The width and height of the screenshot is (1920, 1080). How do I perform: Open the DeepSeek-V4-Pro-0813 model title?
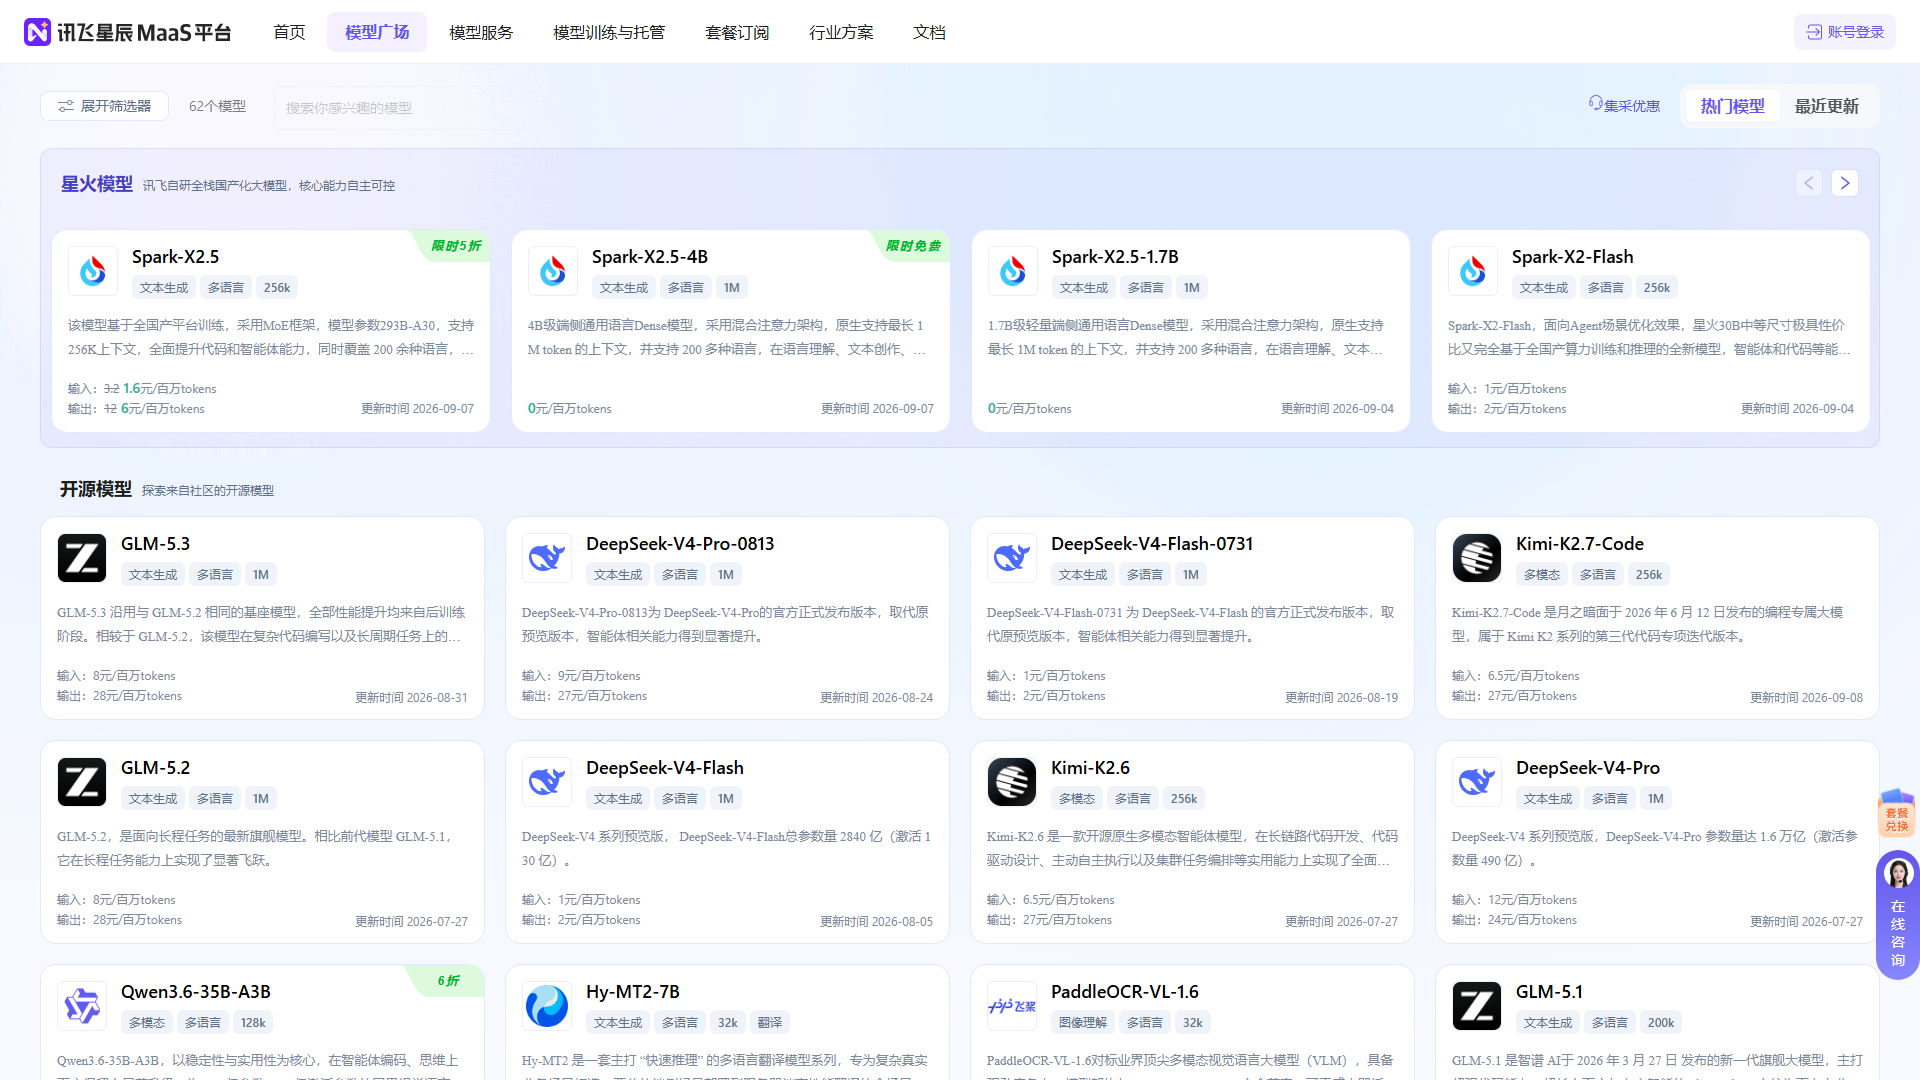point(680,544)
